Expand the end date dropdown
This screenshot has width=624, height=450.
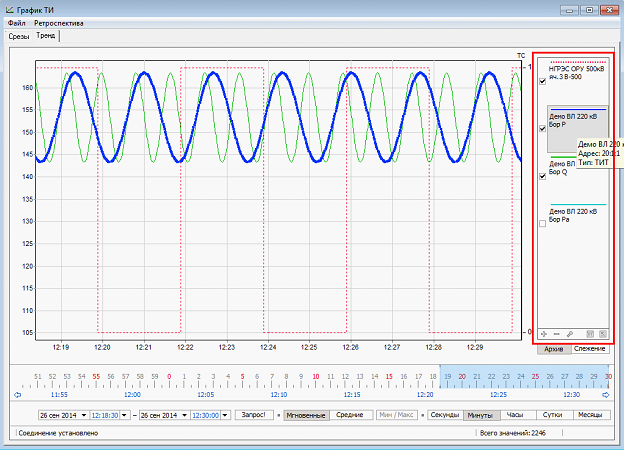pyautogui.click(x=183, y=414)
